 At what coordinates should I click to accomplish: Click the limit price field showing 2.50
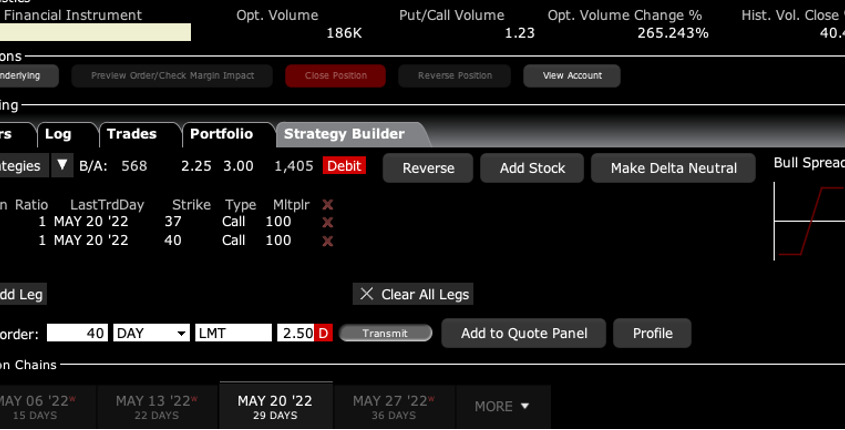pyautogui.click(x=295, y=333)
